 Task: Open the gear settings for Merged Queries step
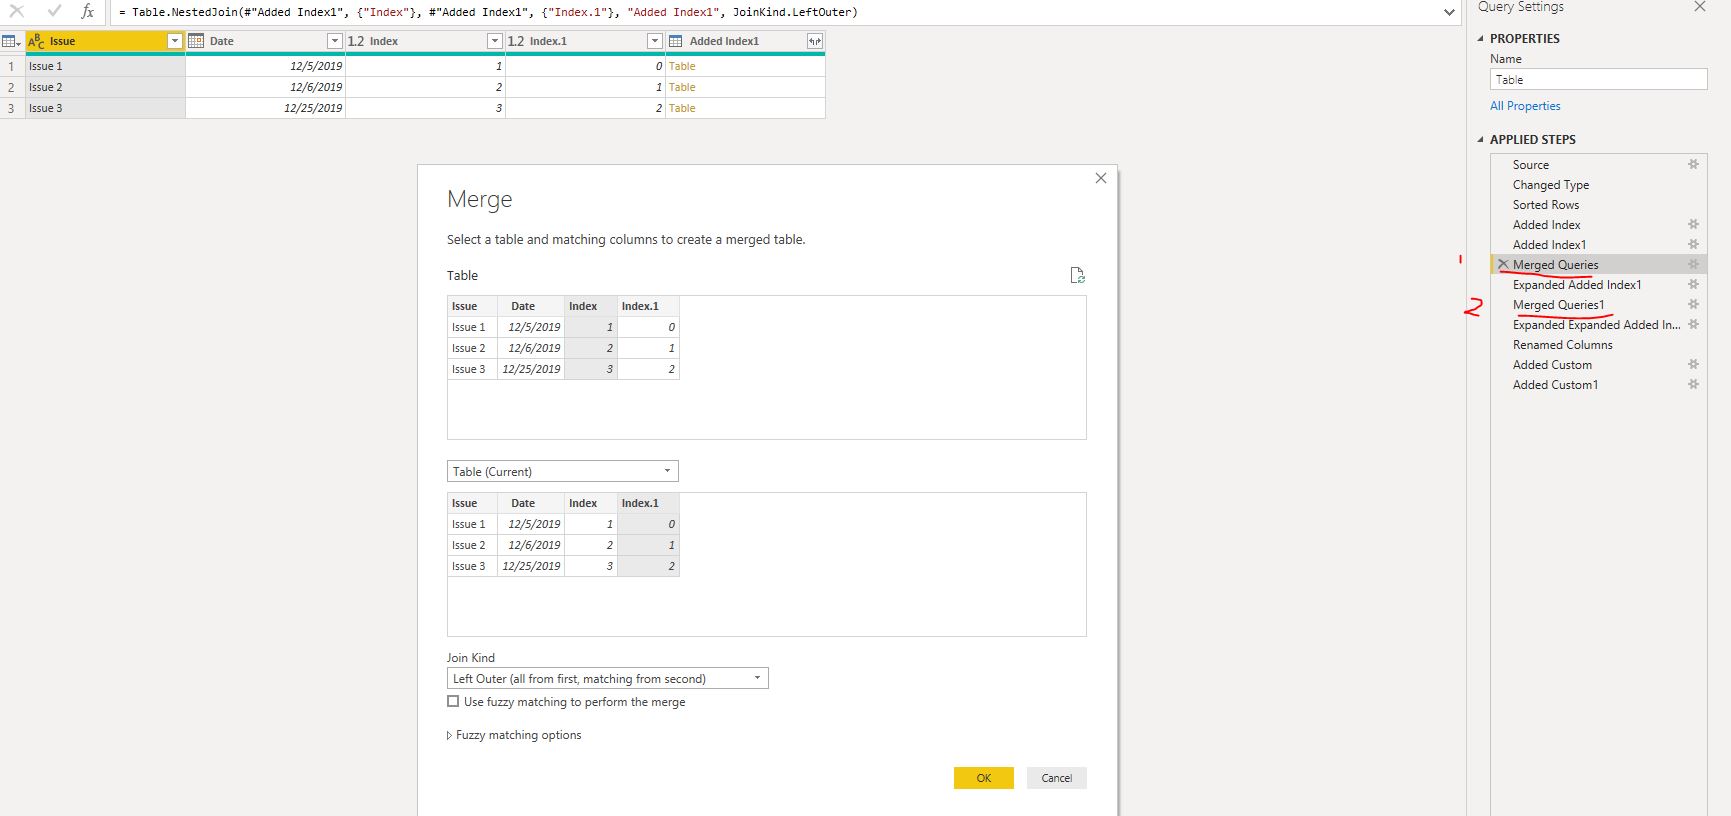[1693, 264]
